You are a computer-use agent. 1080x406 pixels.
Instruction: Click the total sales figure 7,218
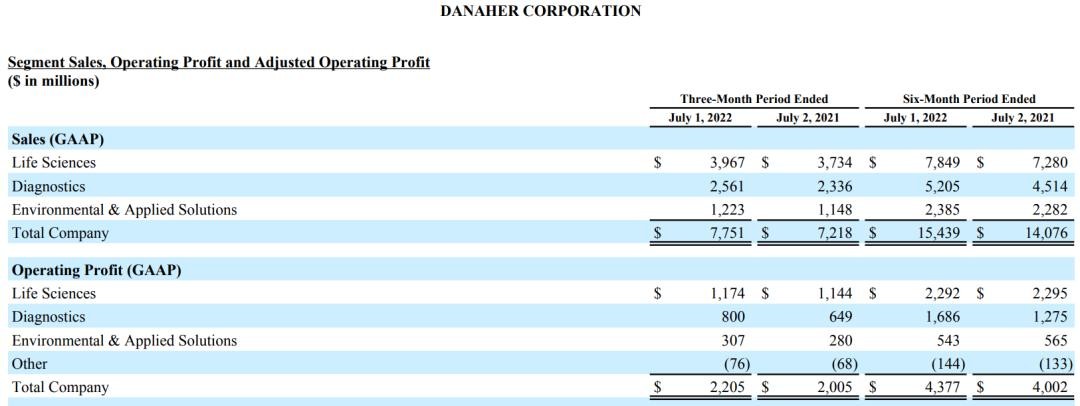click(836, 233)
